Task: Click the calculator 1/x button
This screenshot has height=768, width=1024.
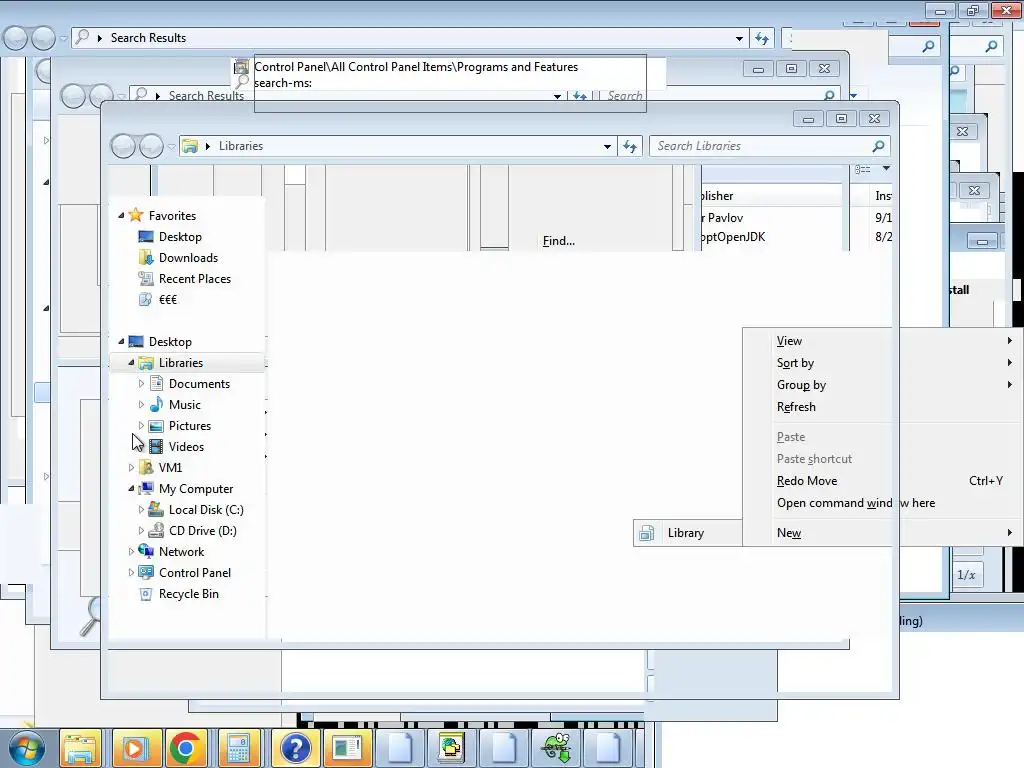Action: point(966,575)
